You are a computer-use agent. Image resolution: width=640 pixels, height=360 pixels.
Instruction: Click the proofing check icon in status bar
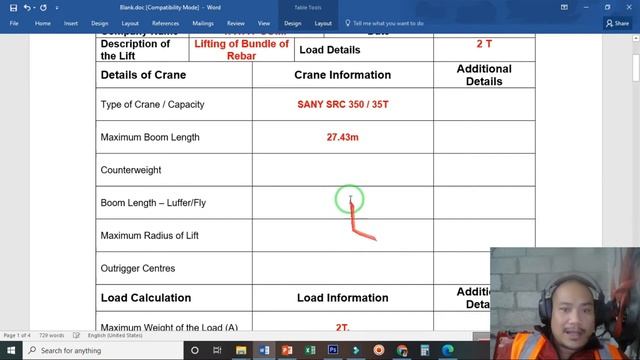click(x=76, y=336)
